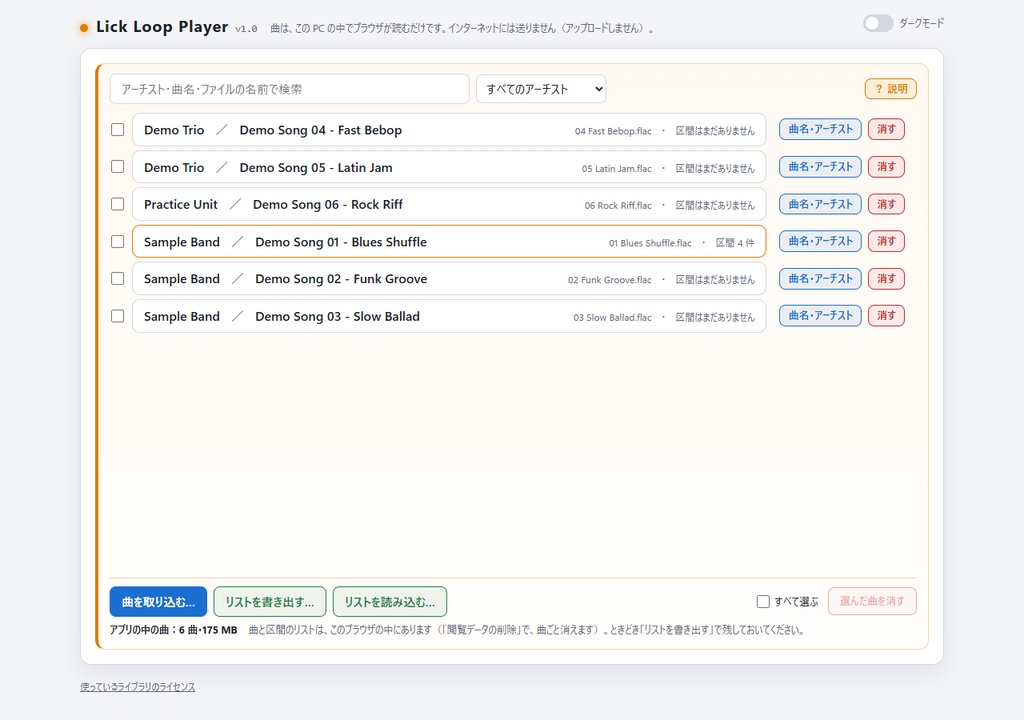Focus the artist, song and file name search field
Viewport: 1024px width, 720px height.
click(289, 89)
